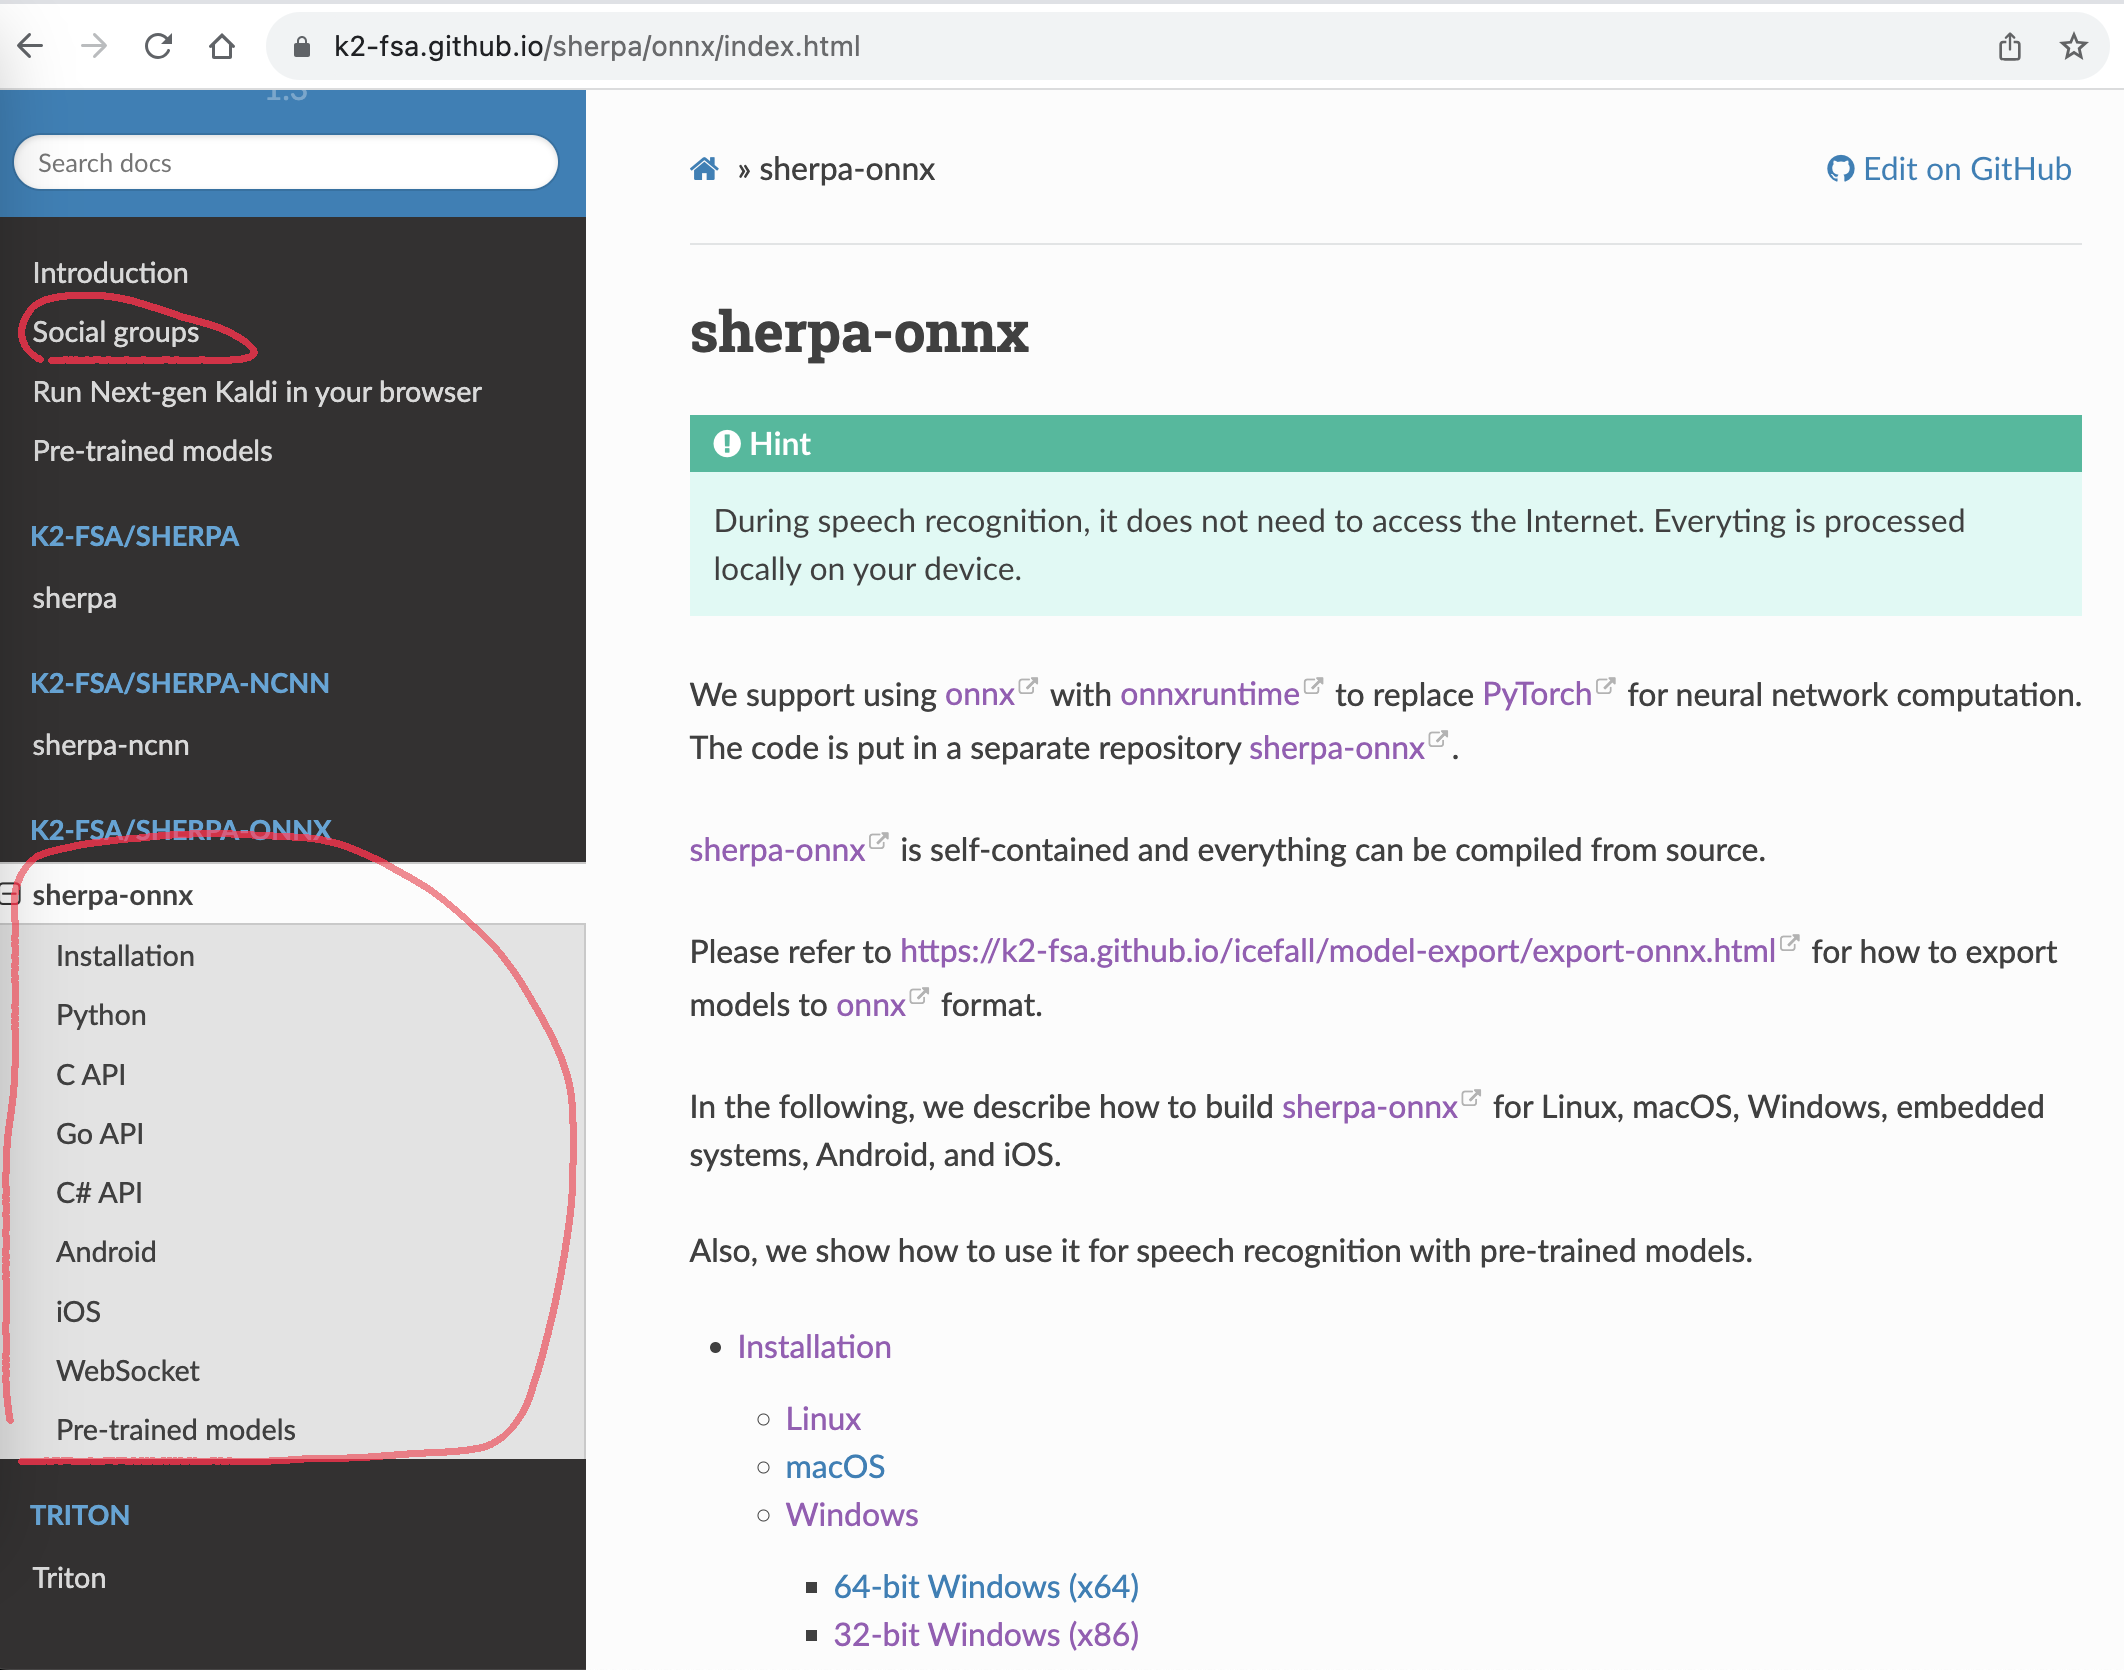Bookmark page with the star icon
Image resolution: width=2124 pixels, height=1670 pixels.
(x=2073, y=46)
